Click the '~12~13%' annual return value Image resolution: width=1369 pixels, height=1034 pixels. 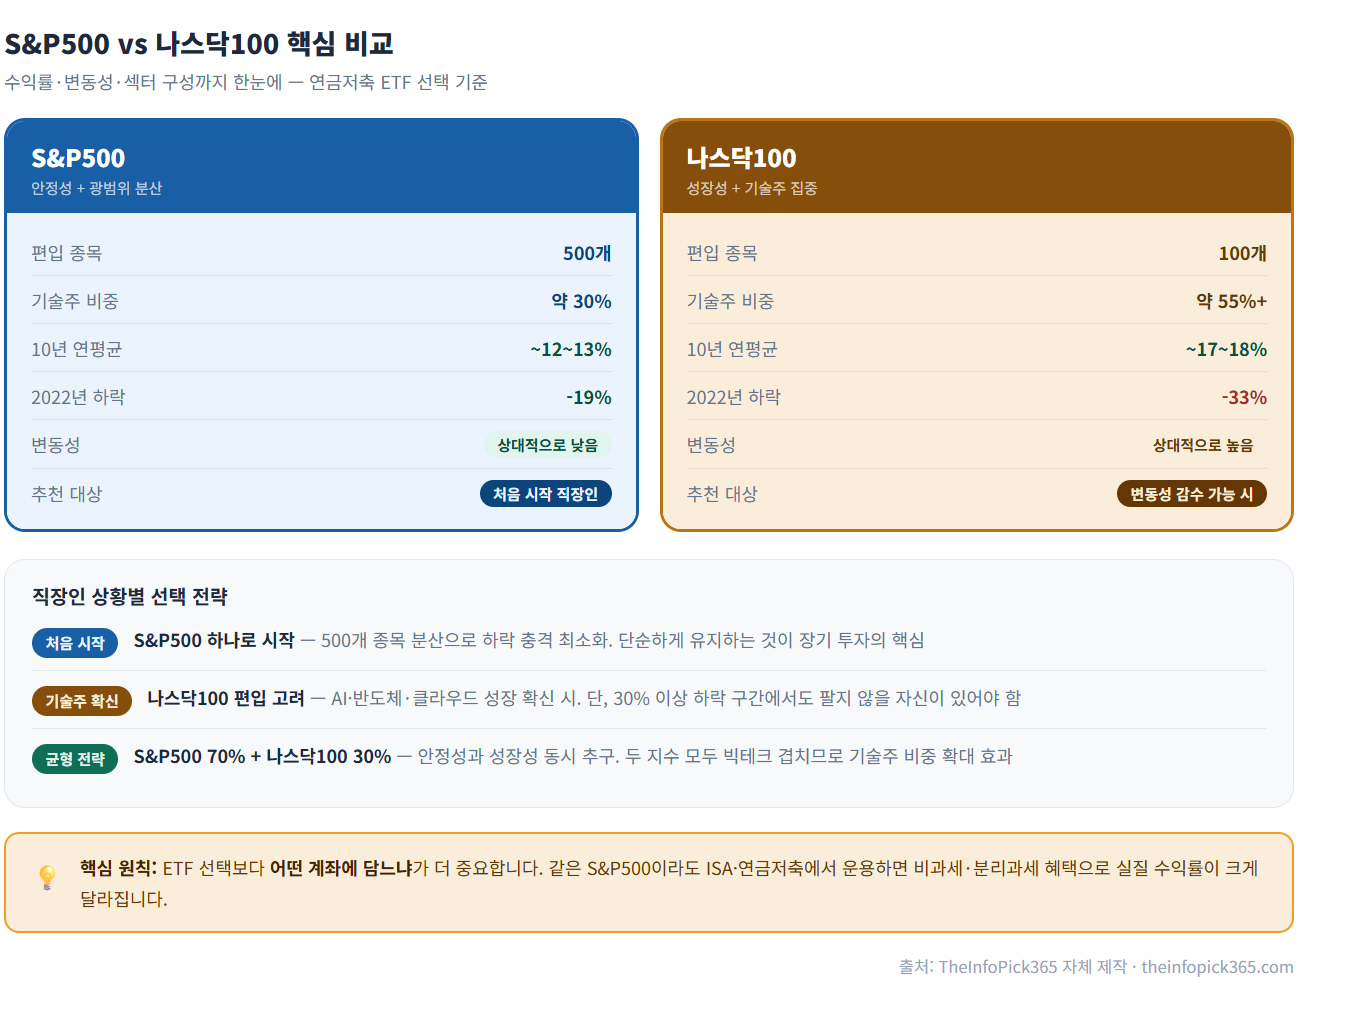pyautogui.click(x=571, y=349)
